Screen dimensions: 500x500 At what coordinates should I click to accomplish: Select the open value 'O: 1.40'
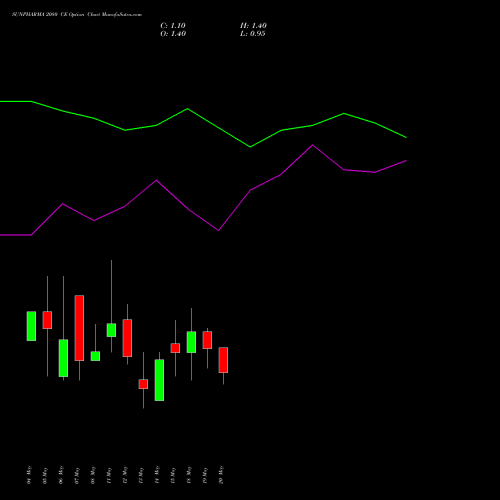click(x=173, y=34)
